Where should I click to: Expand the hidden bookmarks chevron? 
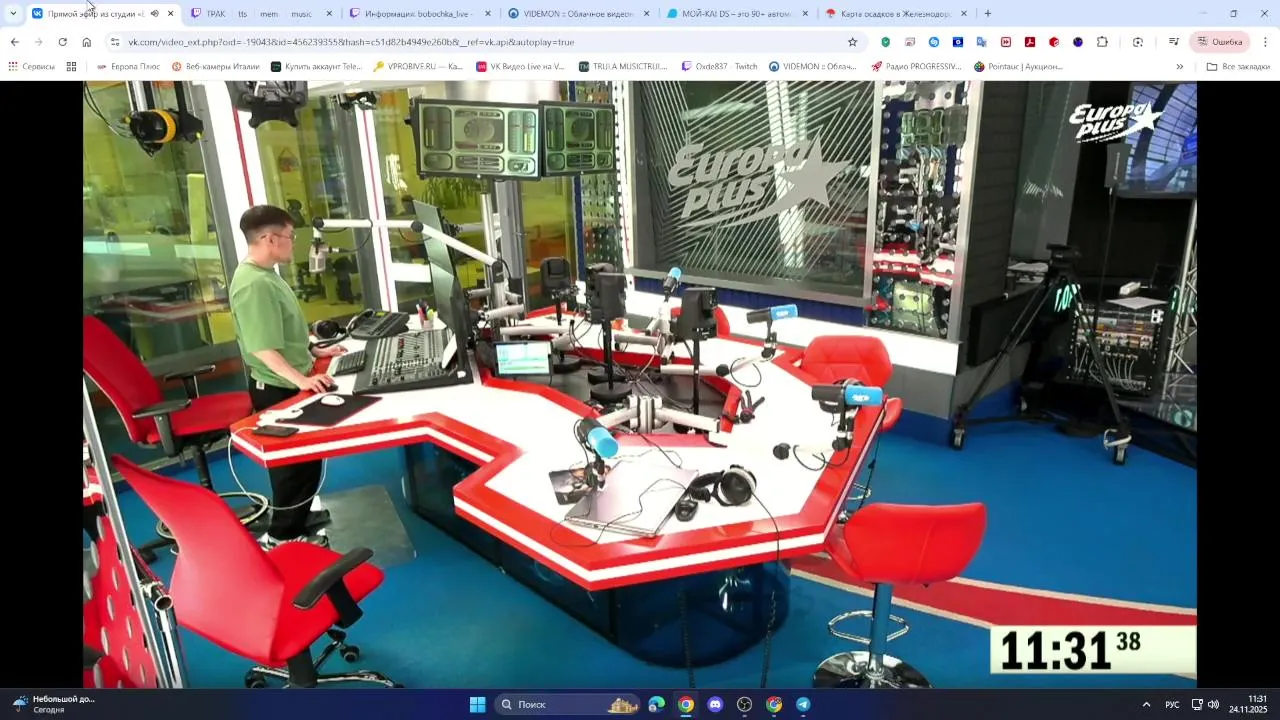pyautogui.click(x=1179, y=67)
